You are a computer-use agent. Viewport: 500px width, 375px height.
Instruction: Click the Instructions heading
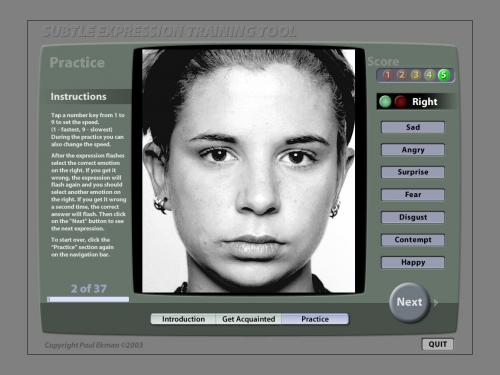click(x=78, y=97)
